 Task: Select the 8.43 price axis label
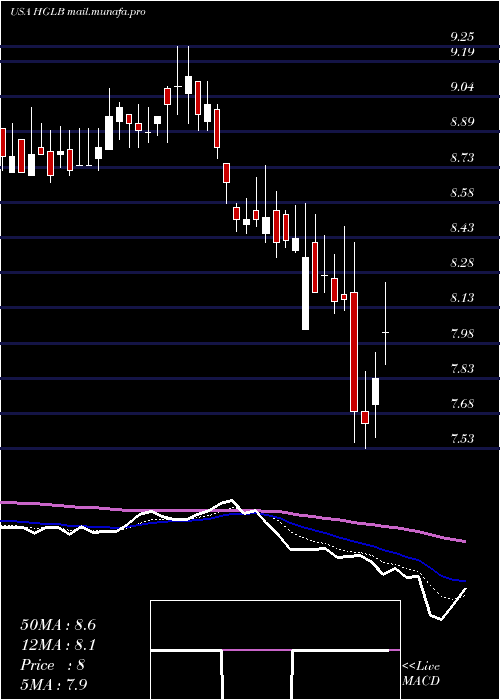pos(462,228)
